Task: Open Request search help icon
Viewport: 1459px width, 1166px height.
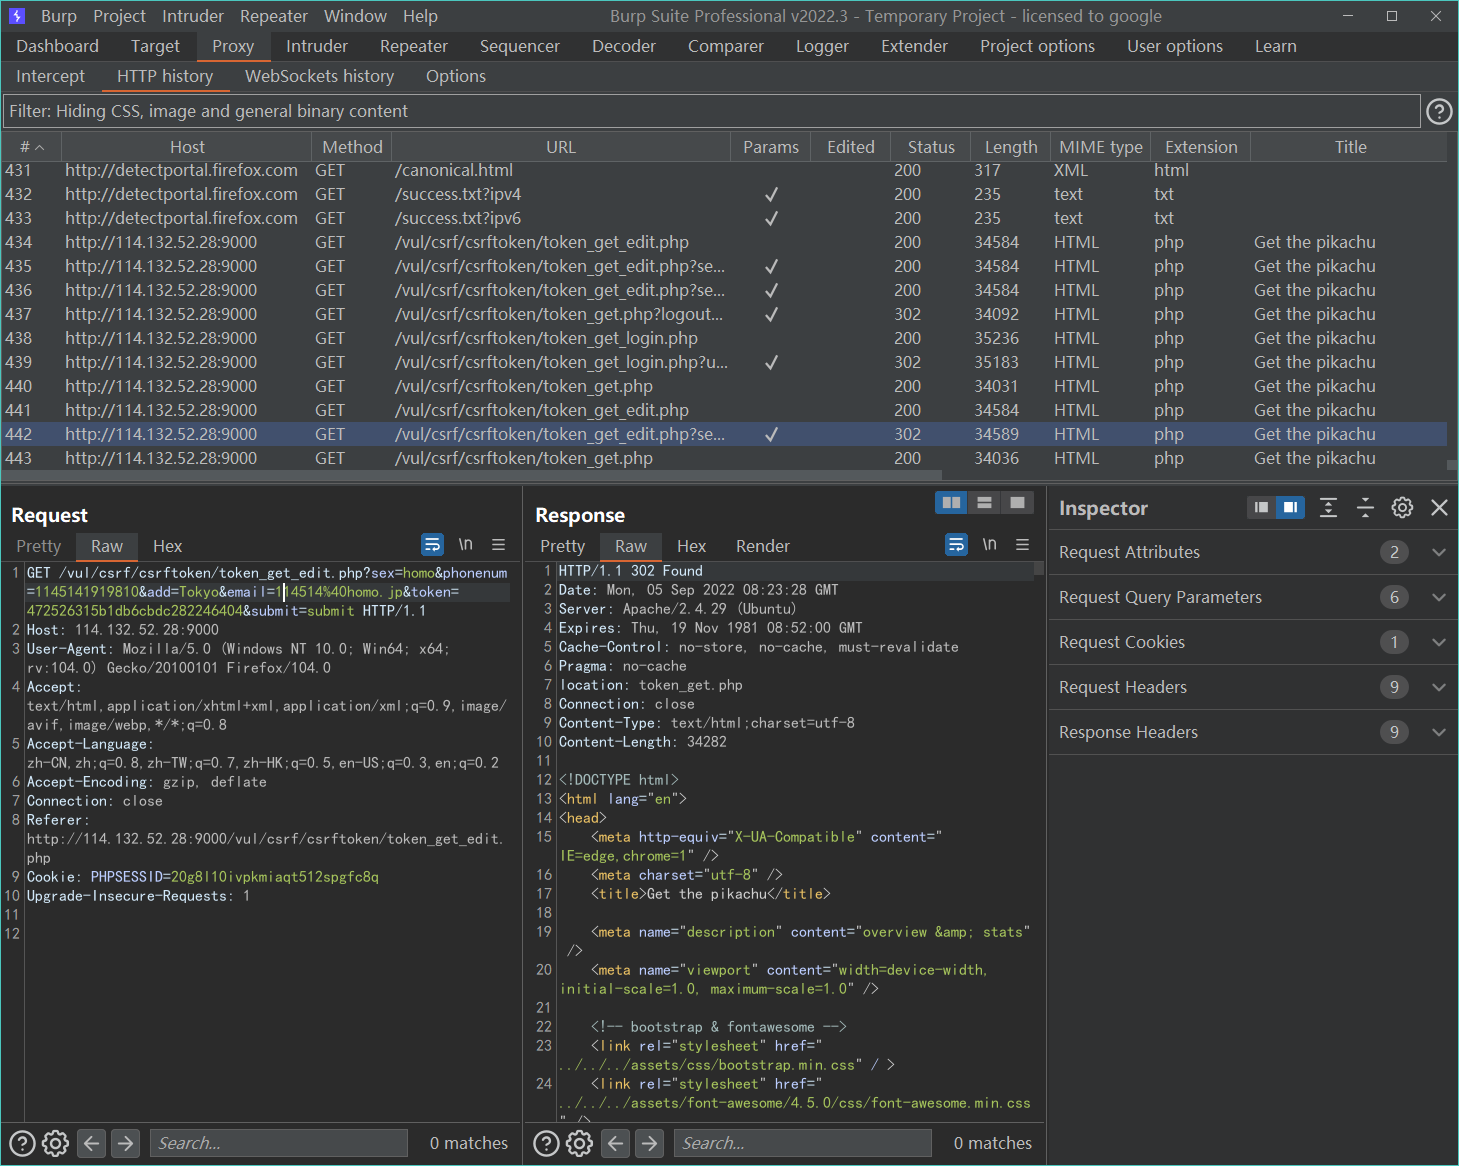Action: [x=22, y=1143]
